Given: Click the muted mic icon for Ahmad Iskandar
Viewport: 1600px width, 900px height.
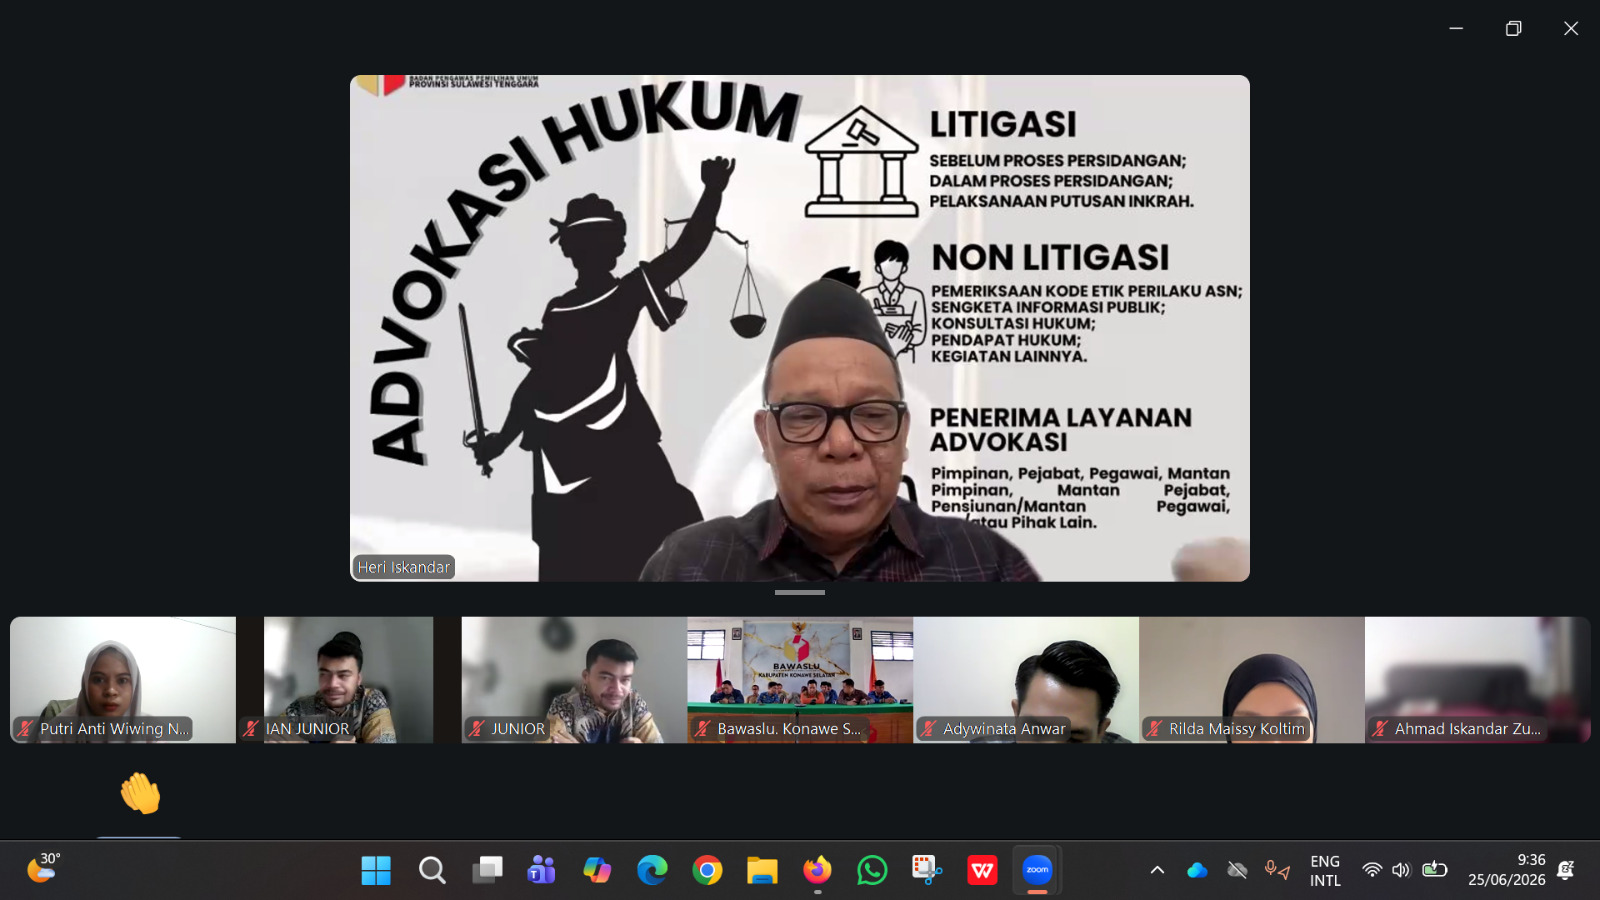Looking at the screenshot, I should coord(1381,729).
